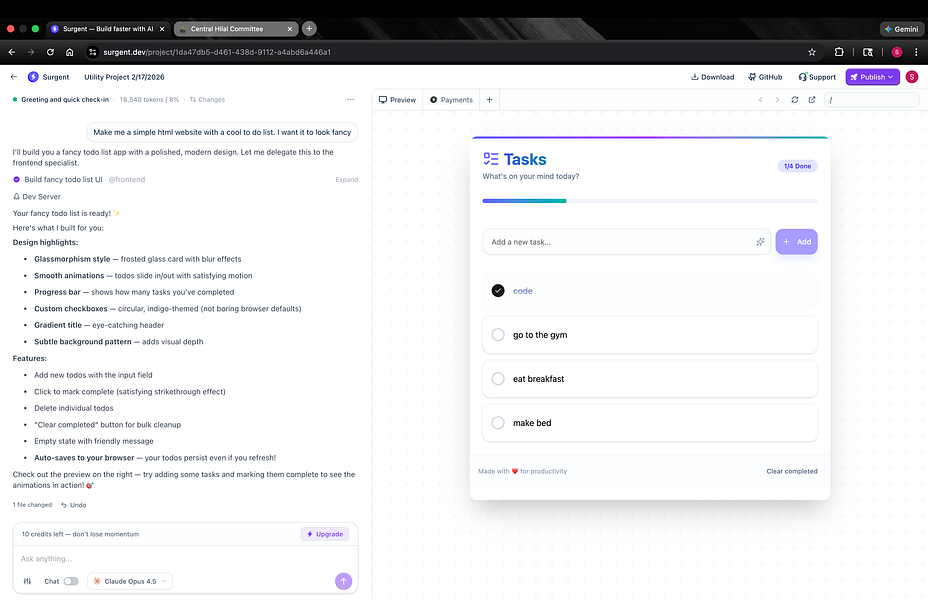
Task: Click the Surgent back arrow in header
Action: pos(14,77)
